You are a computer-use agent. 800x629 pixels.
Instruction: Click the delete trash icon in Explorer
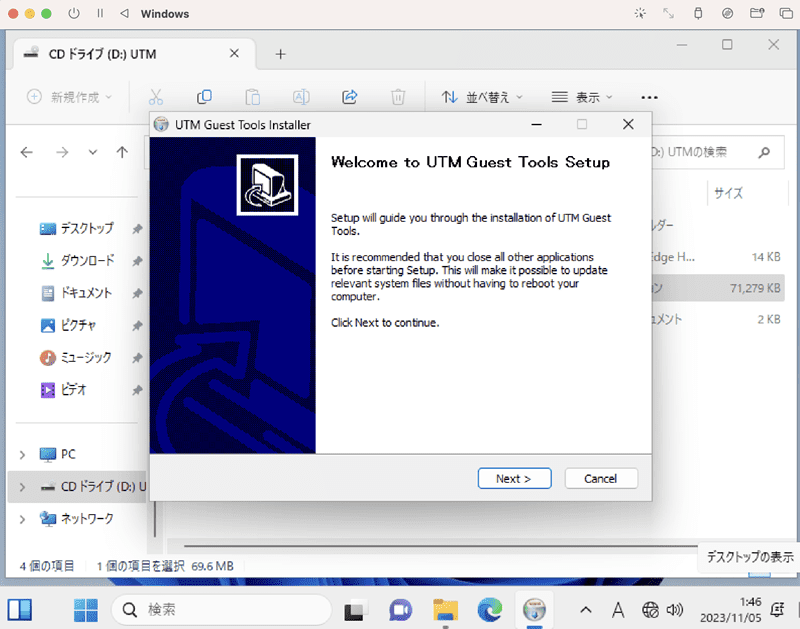click(x=398, y=96)
